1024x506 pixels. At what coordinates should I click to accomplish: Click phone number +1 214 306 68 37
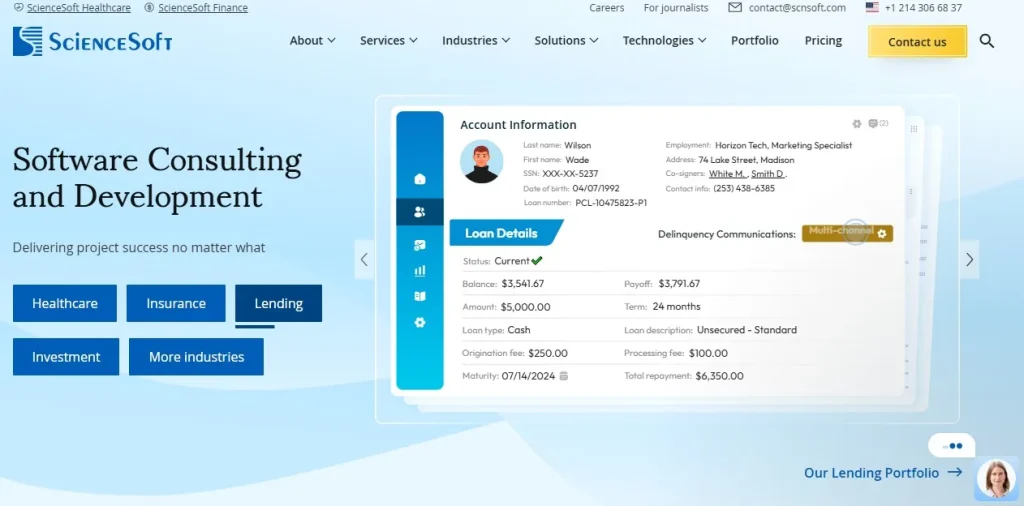click(923, 8)
